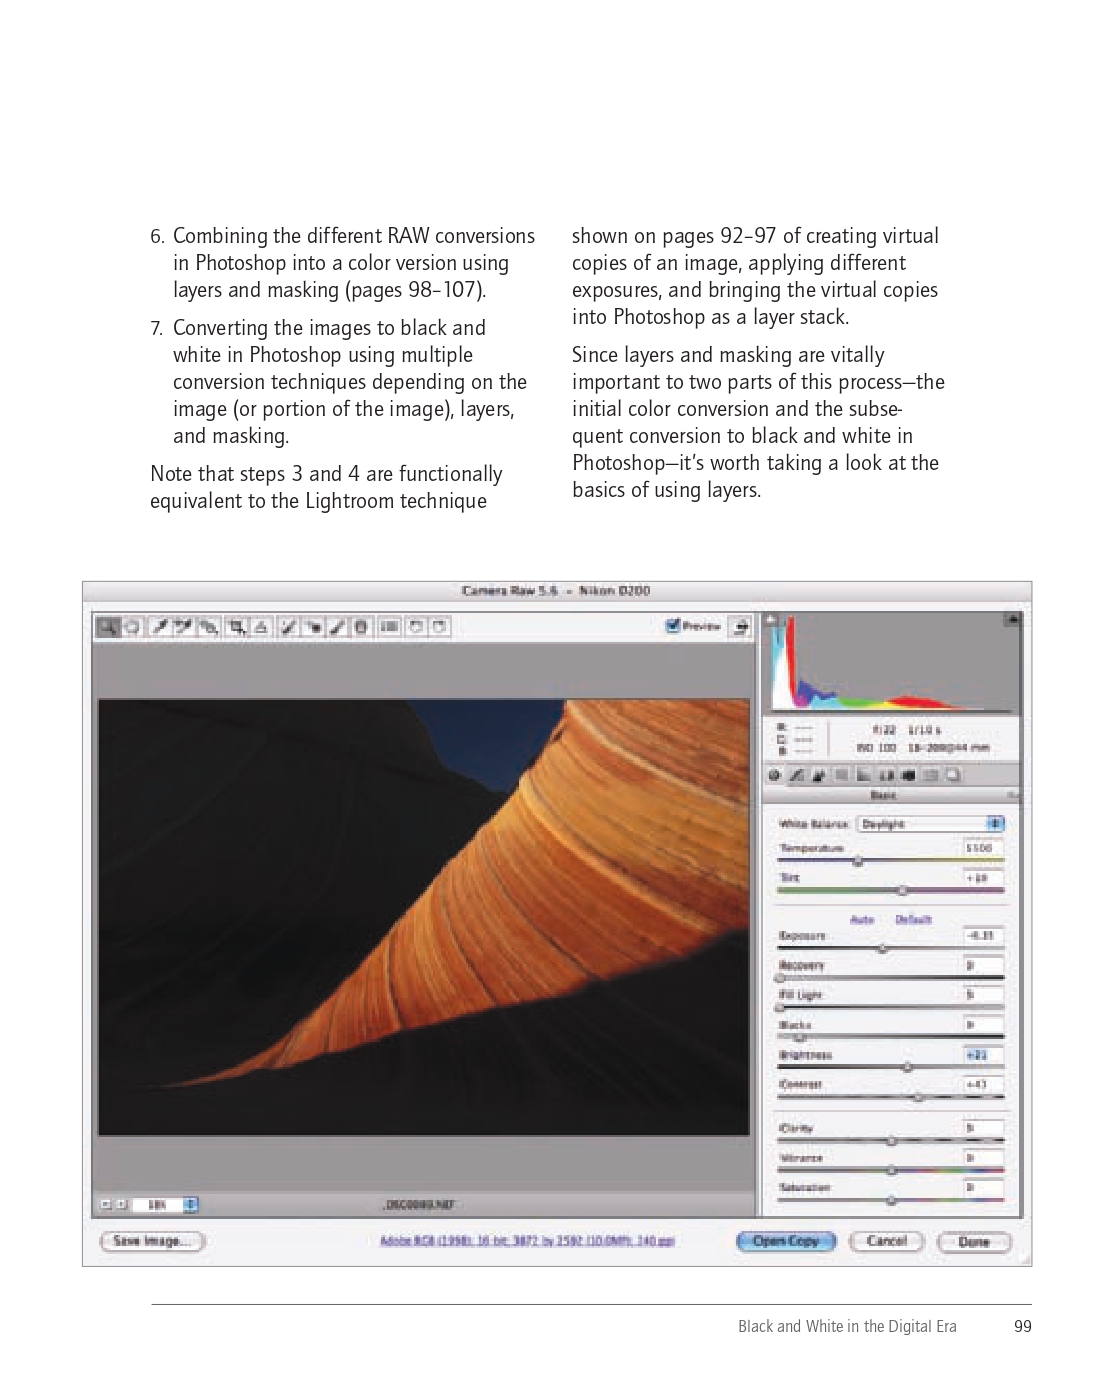
Task: Select the Straighten tool
Action: click(x=262, y=627)
